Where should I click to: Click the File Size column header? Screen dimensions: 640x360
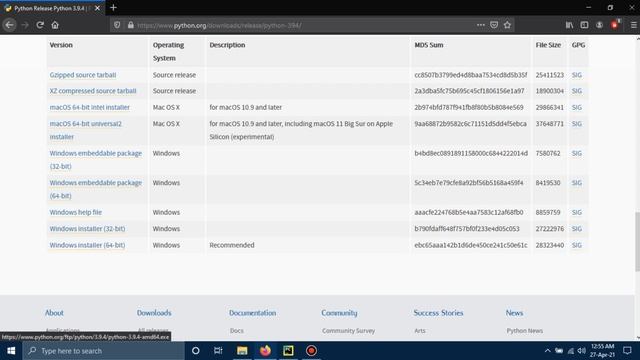548,45
